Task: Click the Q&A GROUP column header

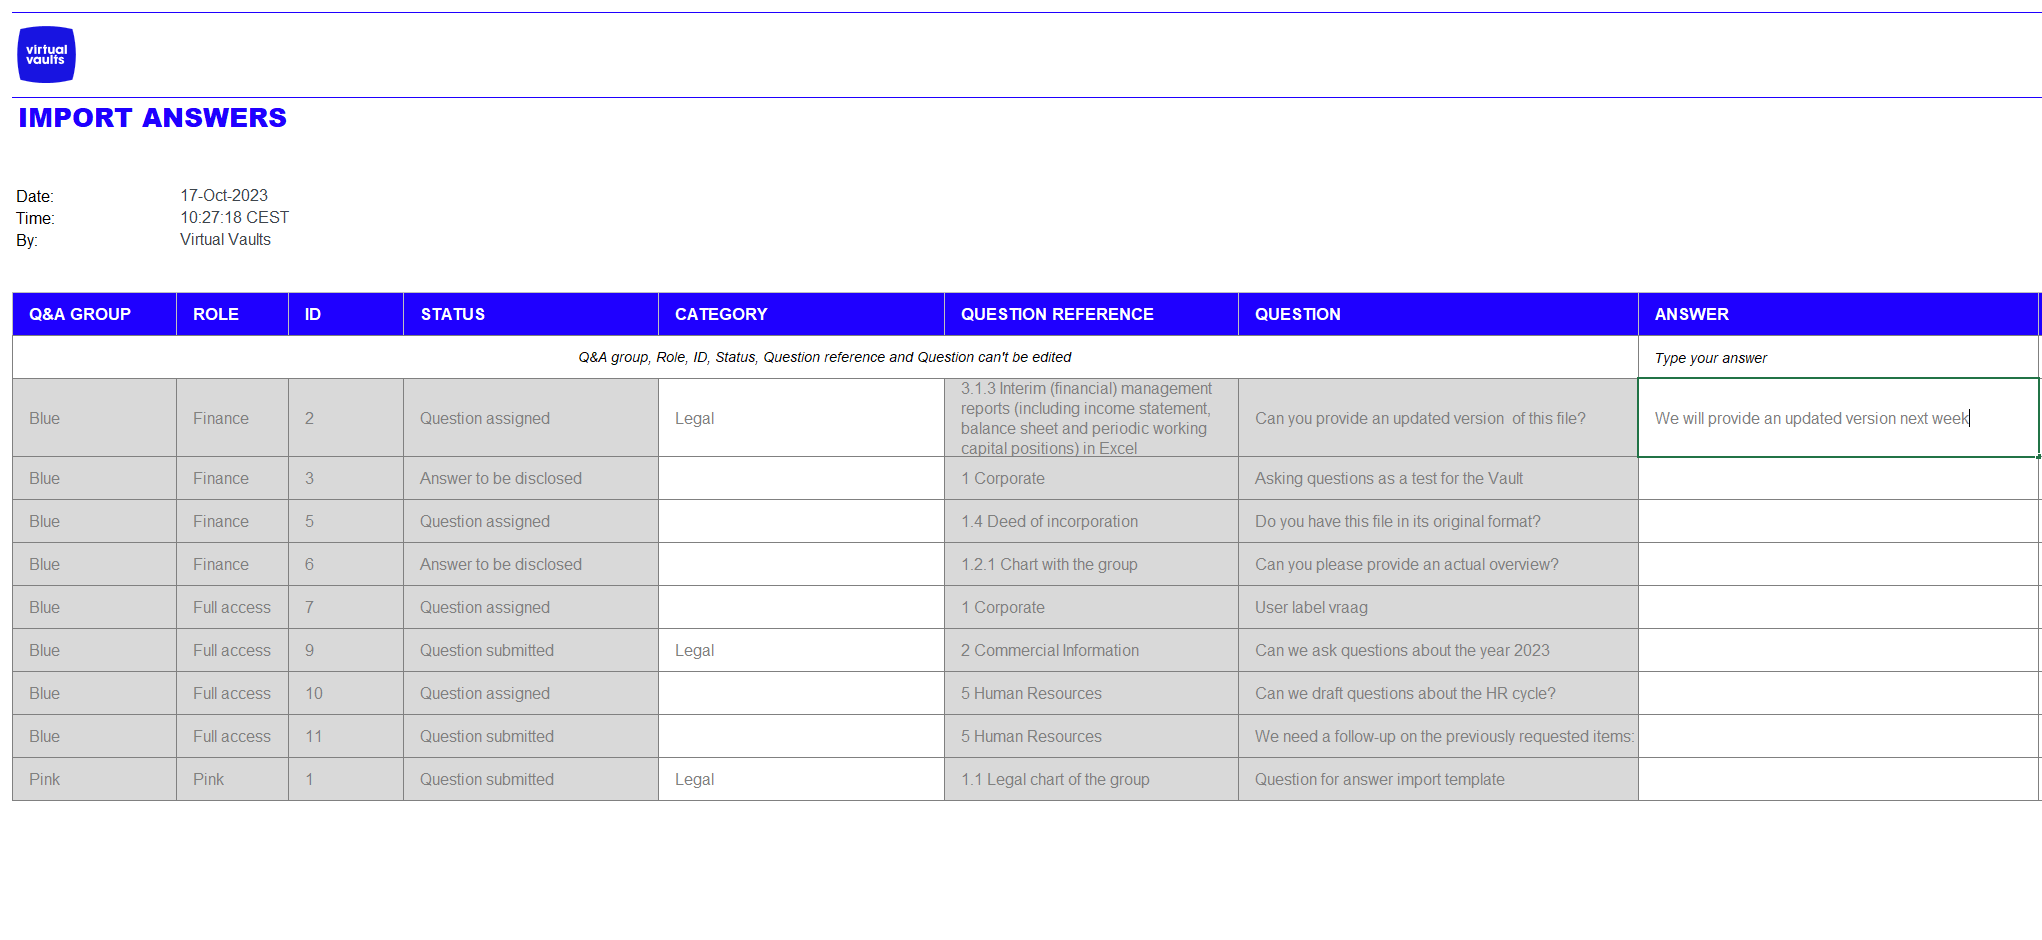Action: click(x=94, y=314)
